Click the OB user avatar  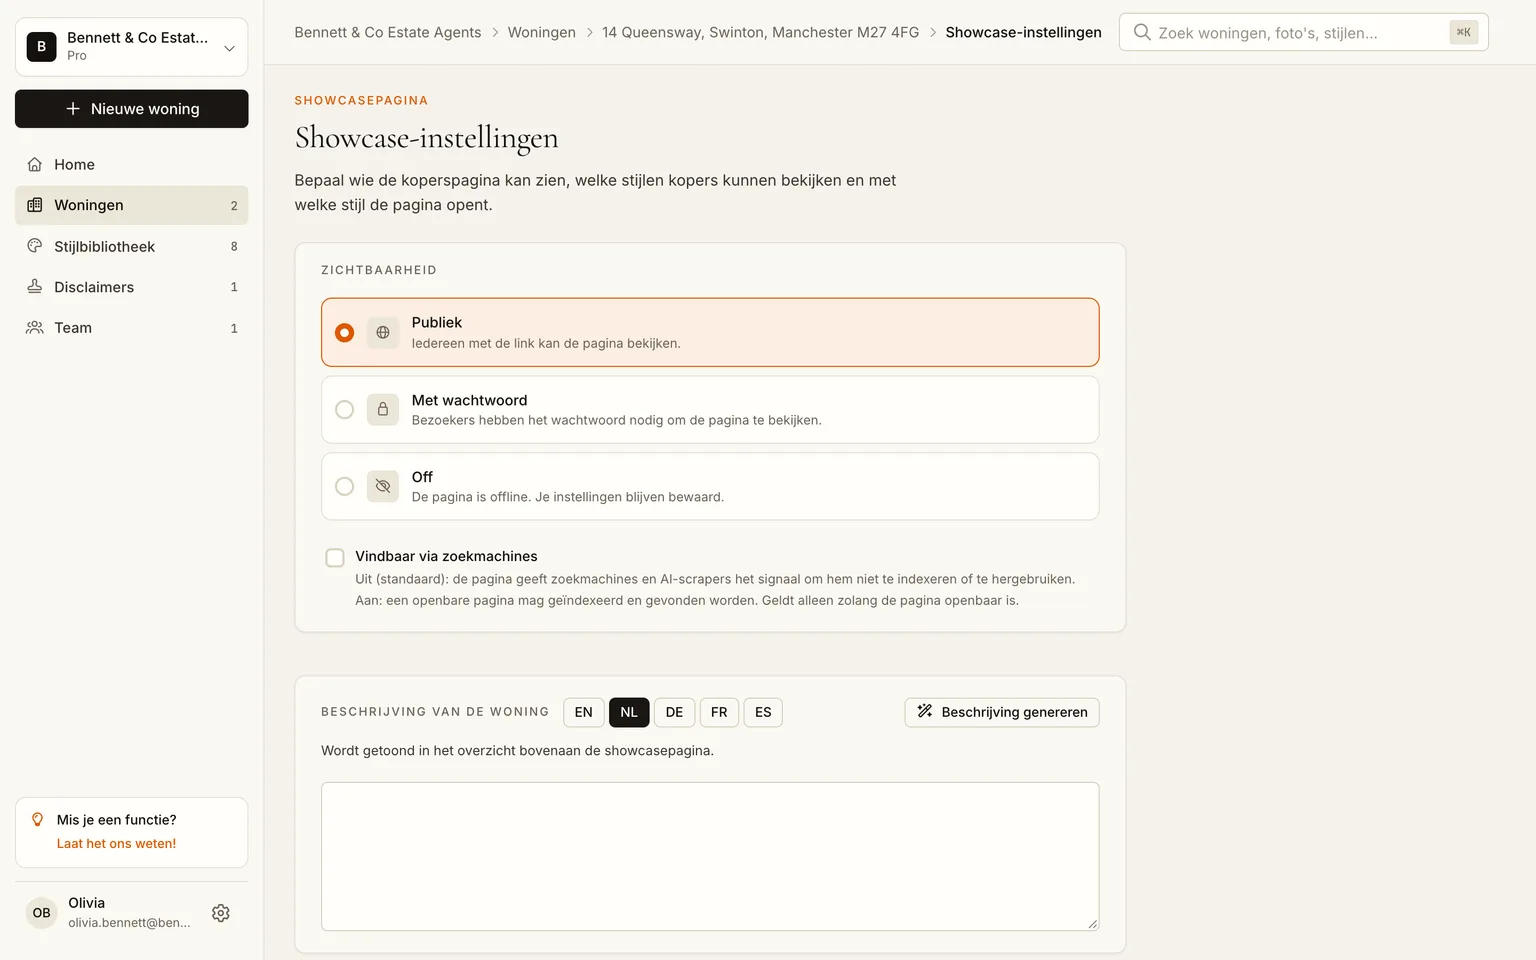[41, 912]
